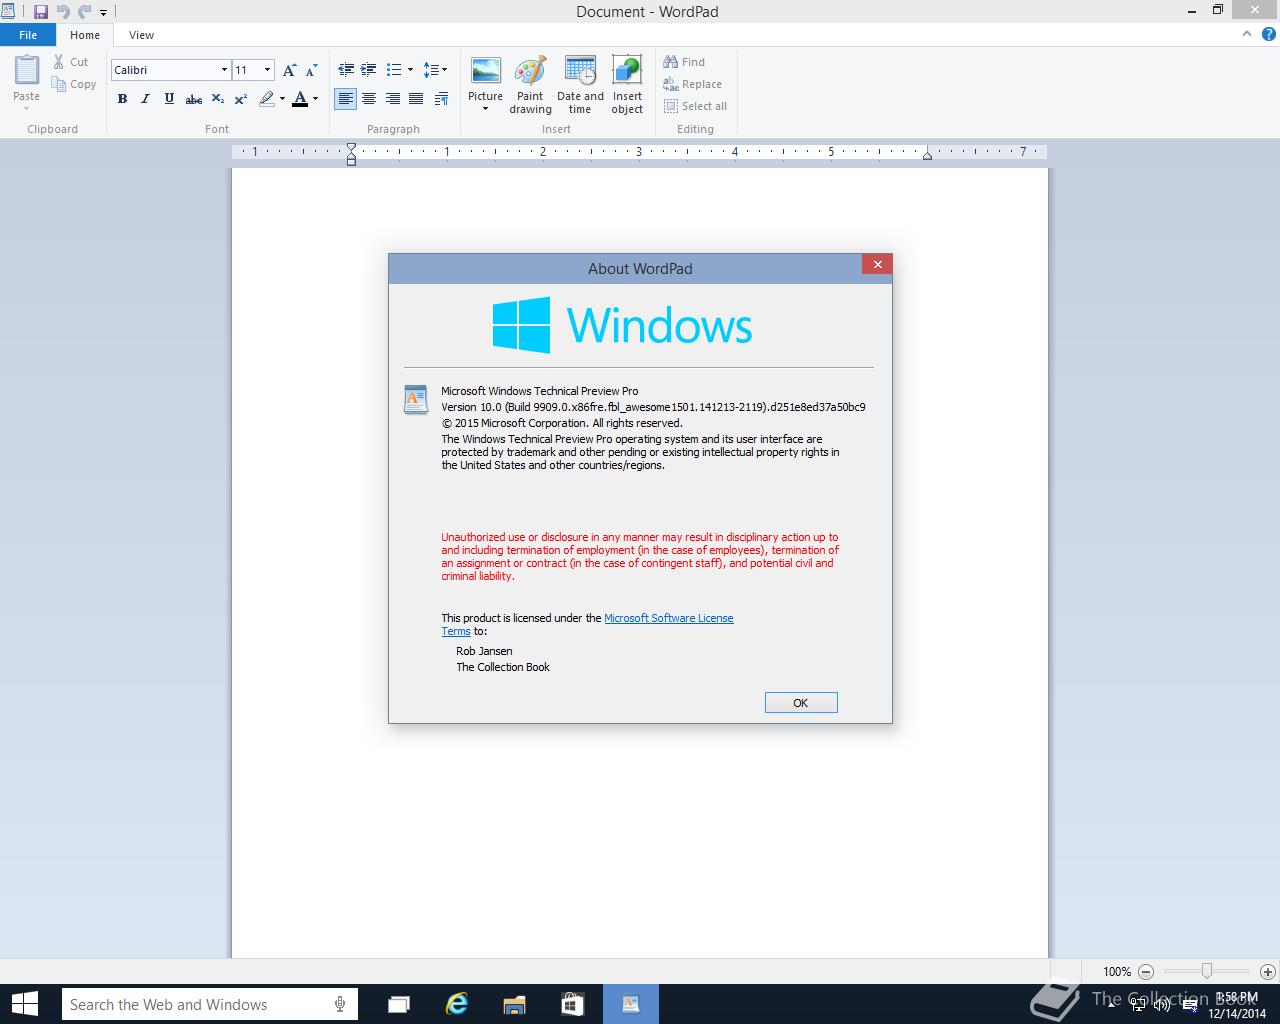
Task: Click the microphone icon in the search box
Action: point(340,1004)
